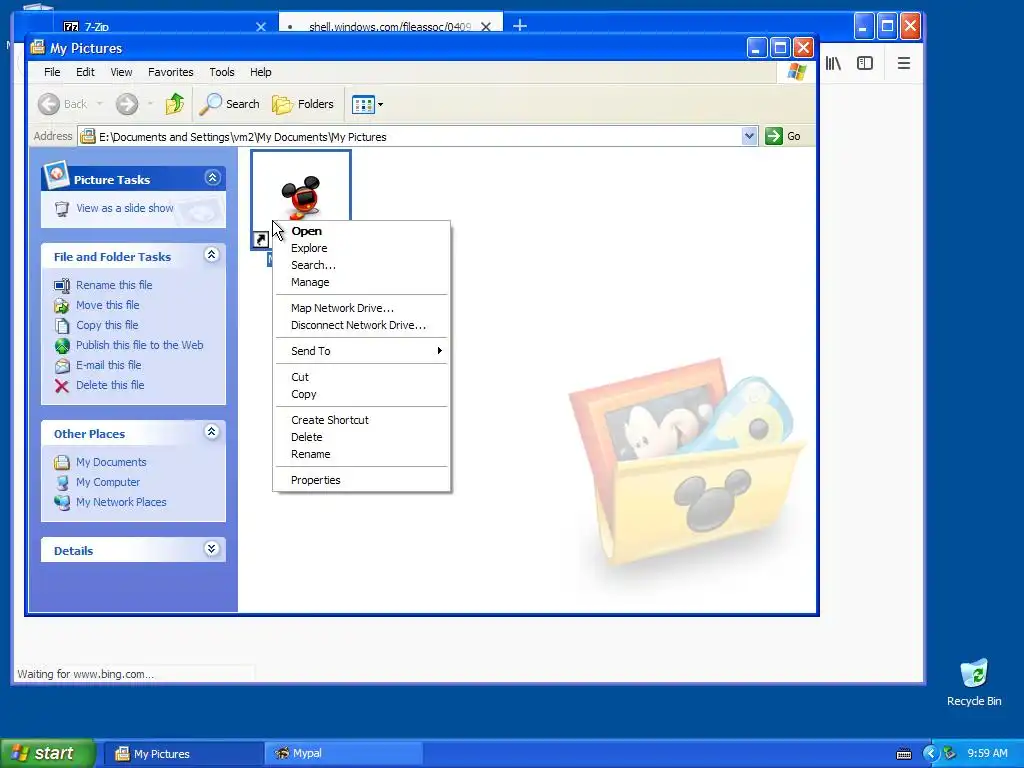This screenshot has height=768, width=1024.
Task: Expand the Details panel
Action: click(212, 549)
